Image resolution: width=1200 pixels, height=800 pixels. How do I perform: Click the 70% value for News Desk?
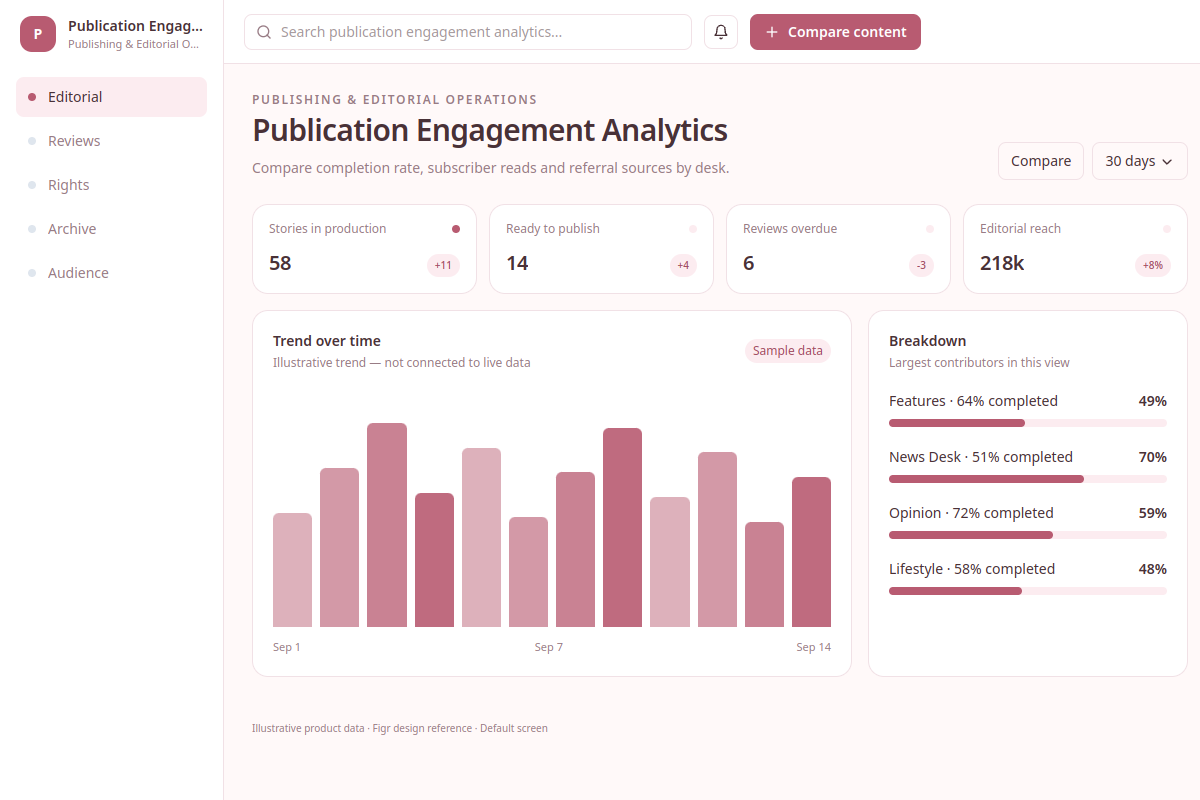click(1152, 457)
